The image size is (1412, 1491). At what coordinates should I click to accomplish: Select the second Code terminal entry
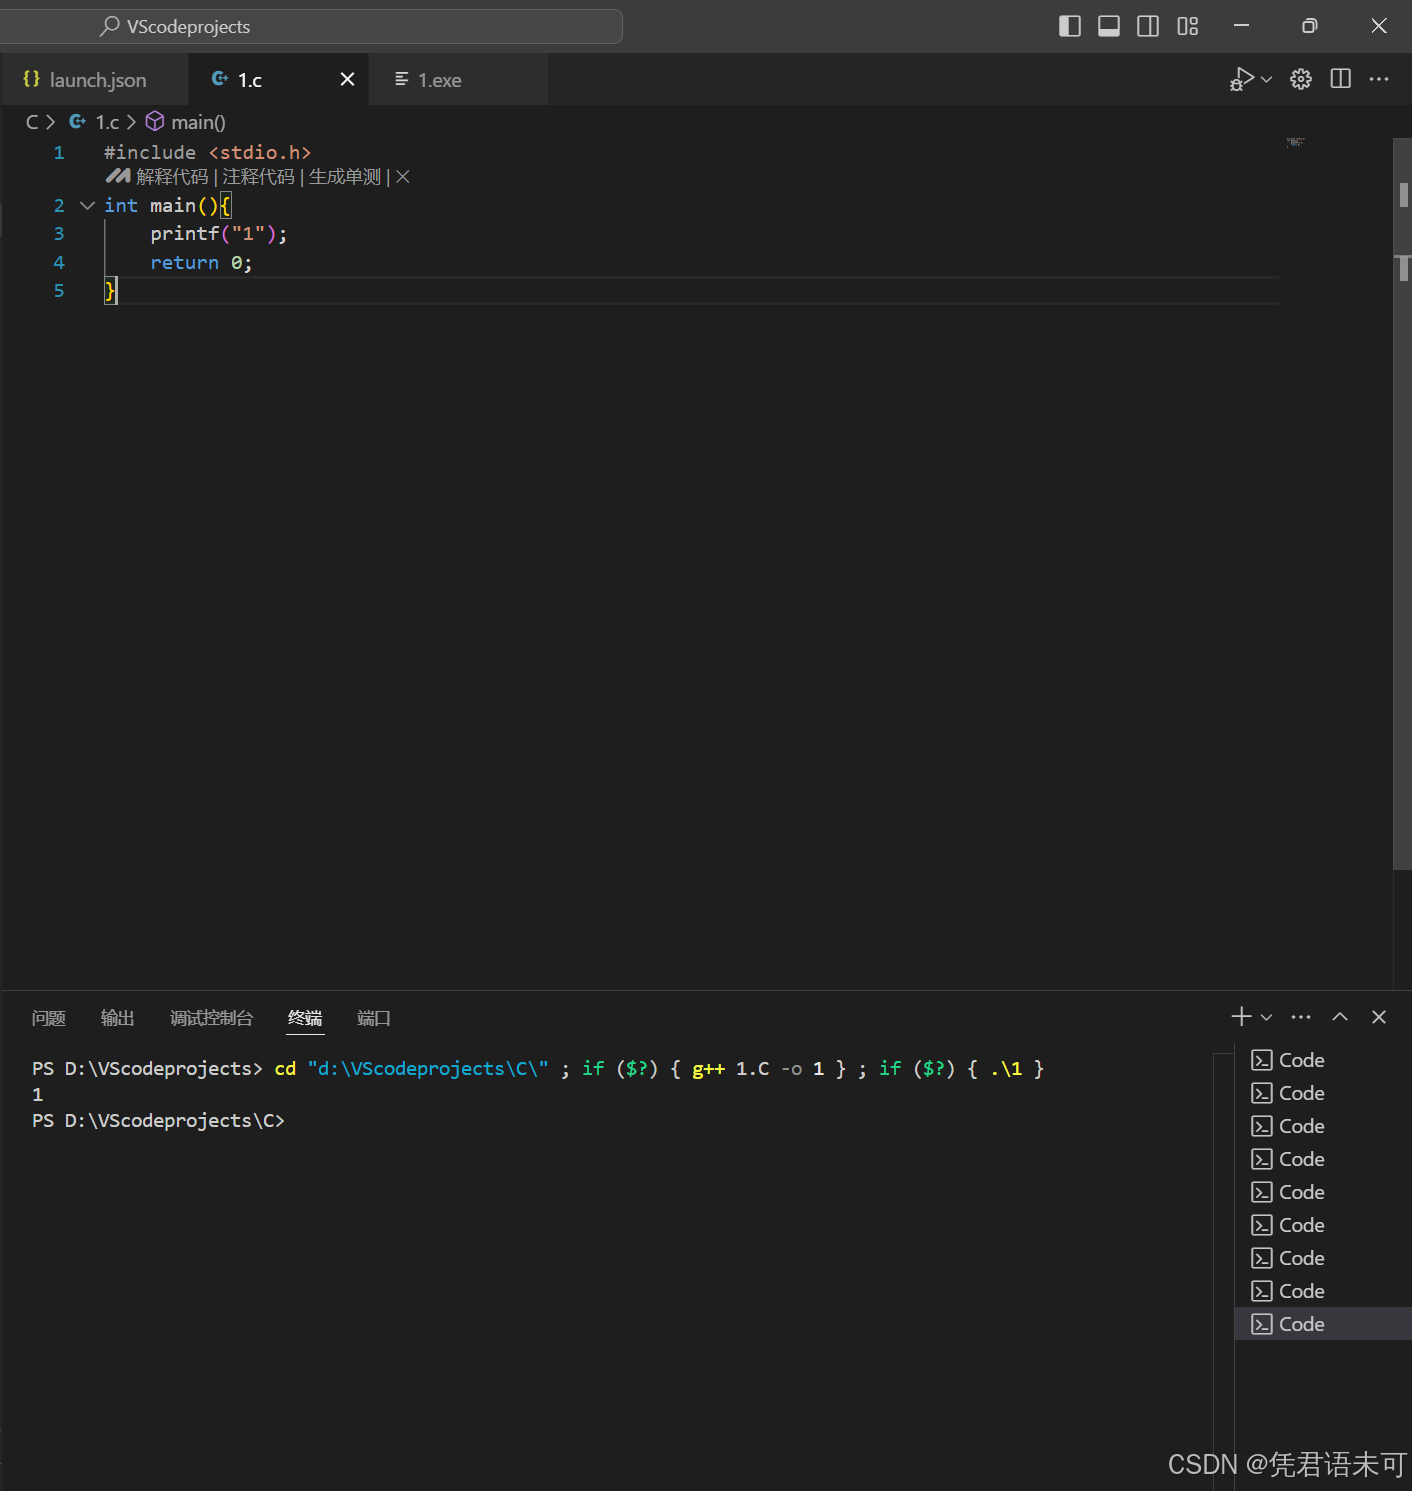click(x=1323, y=1093)
